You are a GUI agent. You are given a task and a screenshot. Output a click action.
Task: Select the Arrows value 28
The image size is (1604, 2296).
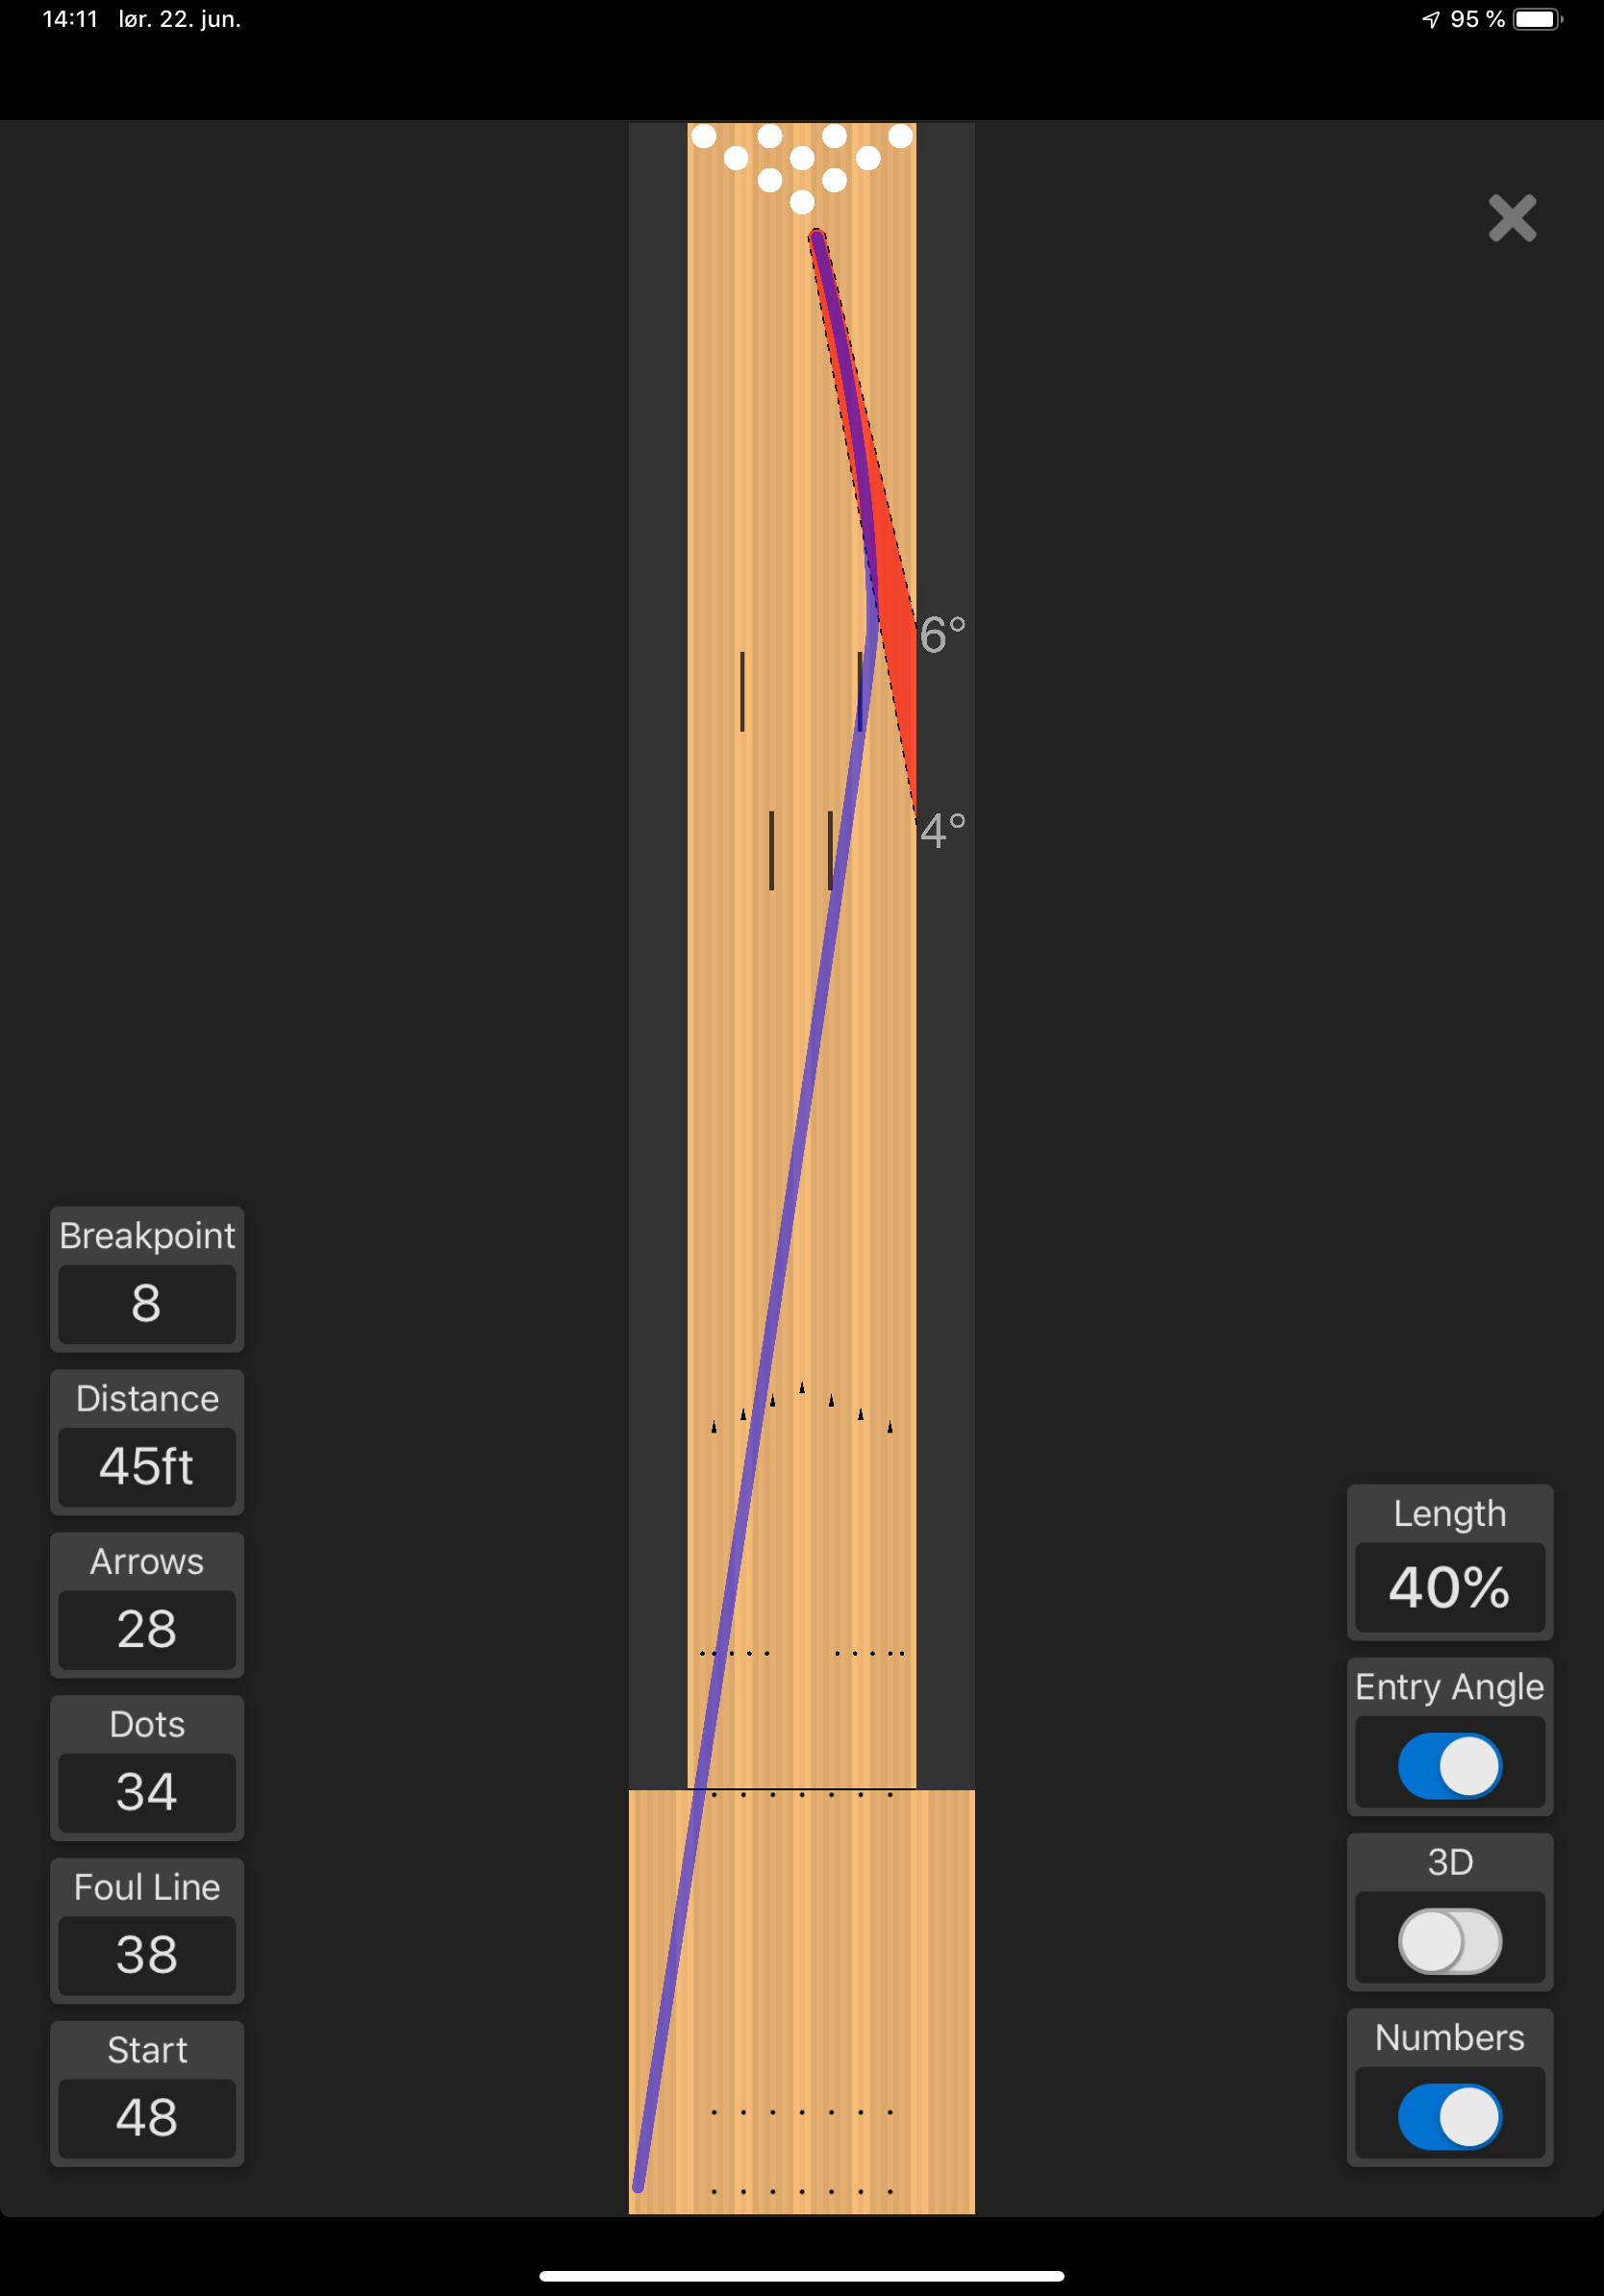(147, 1630)
